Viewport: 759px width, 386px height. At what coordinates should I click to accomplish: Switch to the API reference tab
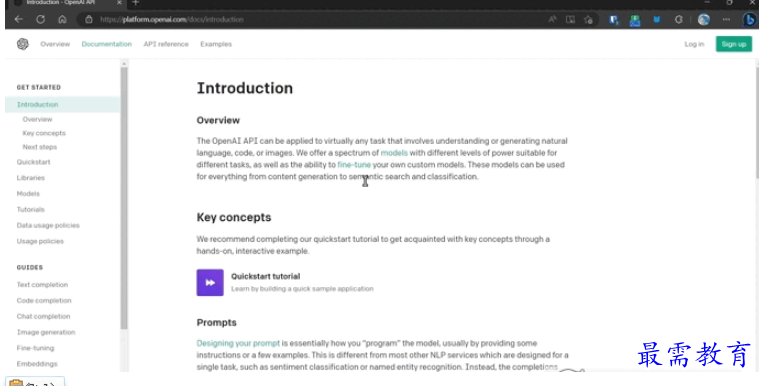click(166, 44)
